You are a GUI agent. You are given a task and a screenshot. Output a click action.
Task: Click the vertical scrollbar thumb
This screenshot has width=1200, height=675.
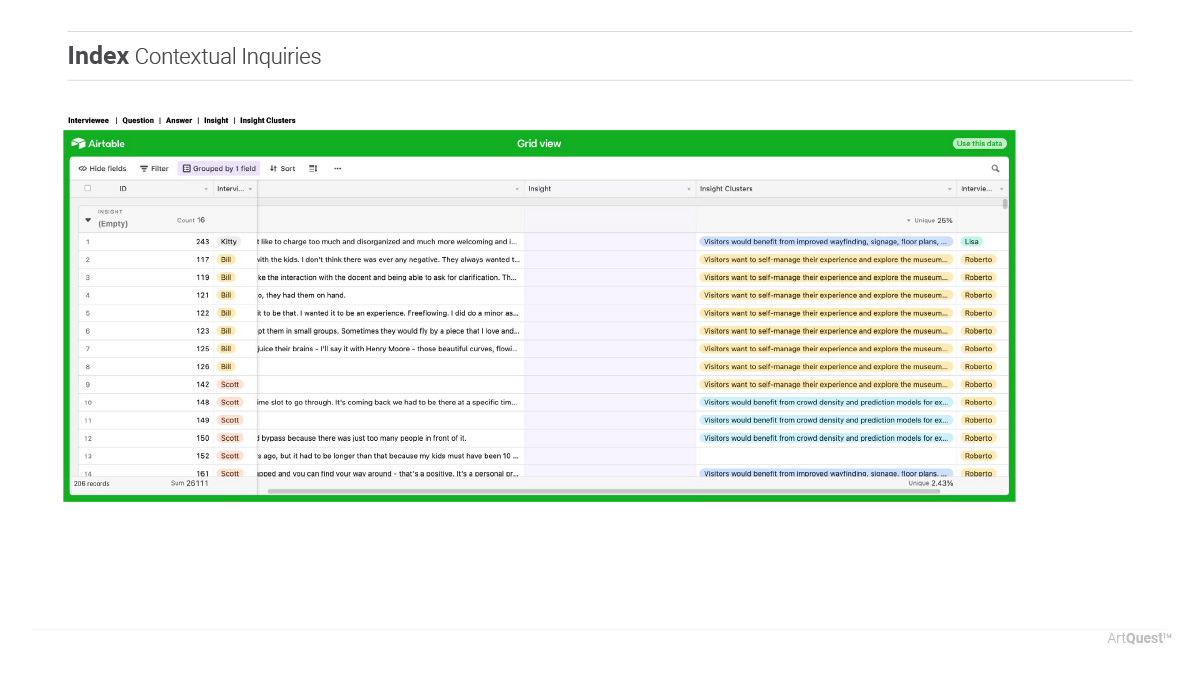(x=1005, y=204)
